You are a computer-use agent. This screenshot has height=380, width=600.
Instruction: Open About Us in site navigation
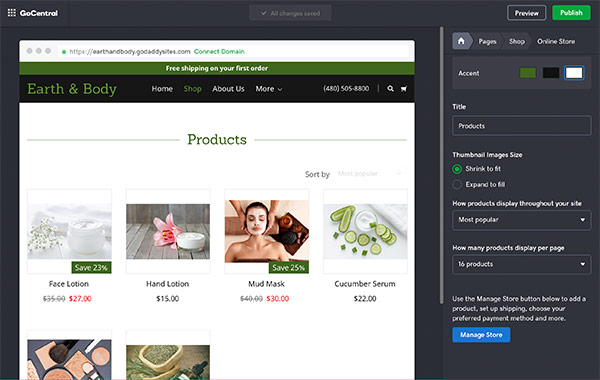228,89
